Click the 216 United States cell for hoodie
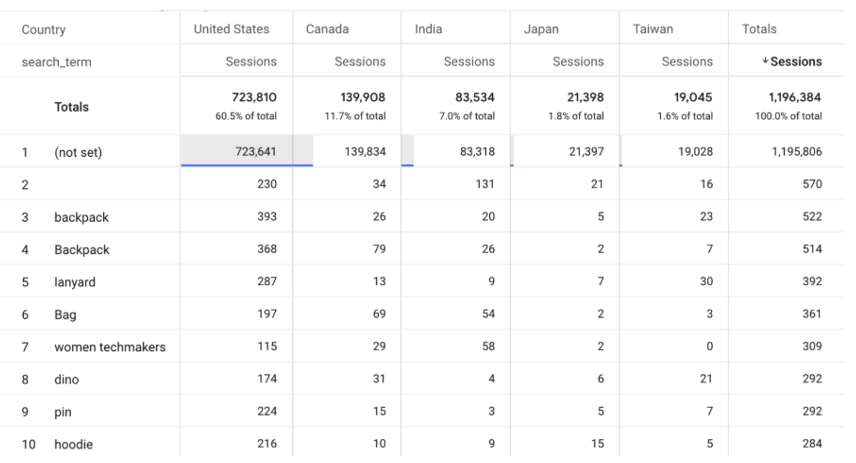 click(x=267, y=443)
